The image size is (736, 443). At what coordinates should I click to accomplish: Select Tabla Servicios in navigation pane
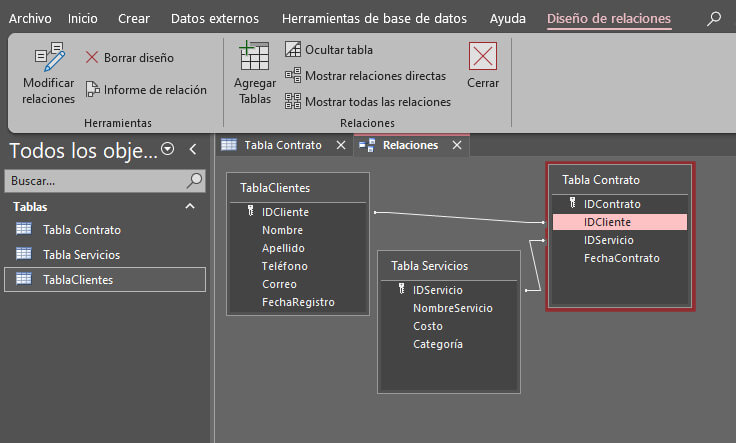coord(81,254)
